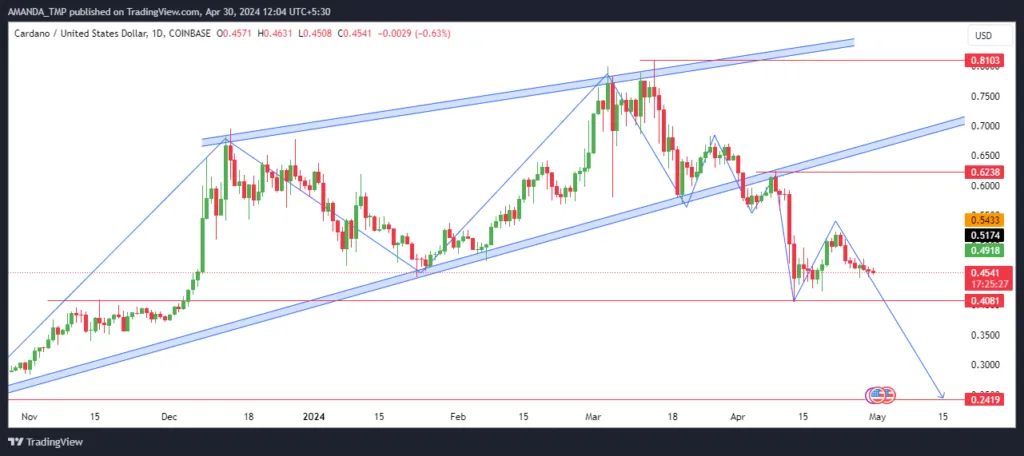This screenshot has width=1024, height=456.
Task: Select the 0.4081 support price label
Action: point(985,301)
